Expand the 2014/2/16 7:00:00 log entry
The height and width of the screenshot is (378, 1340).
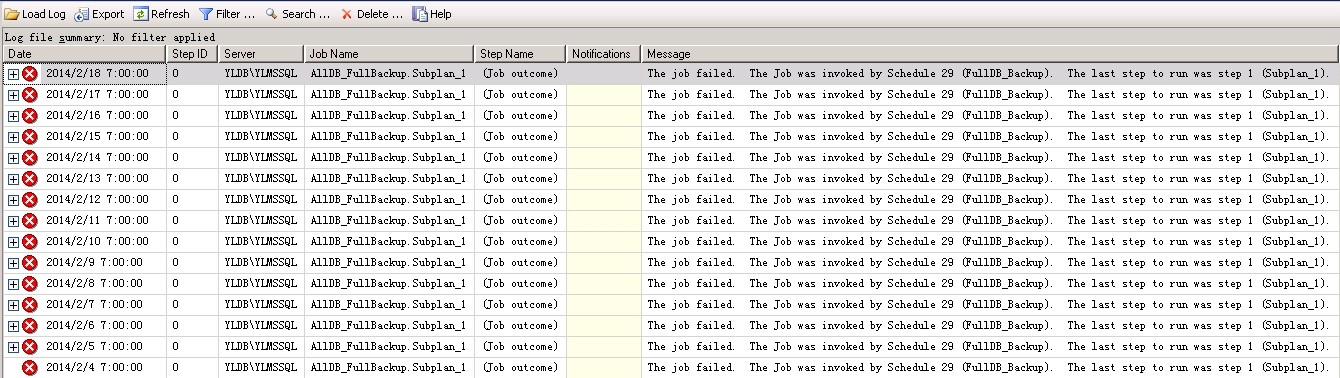coord(13,116)
